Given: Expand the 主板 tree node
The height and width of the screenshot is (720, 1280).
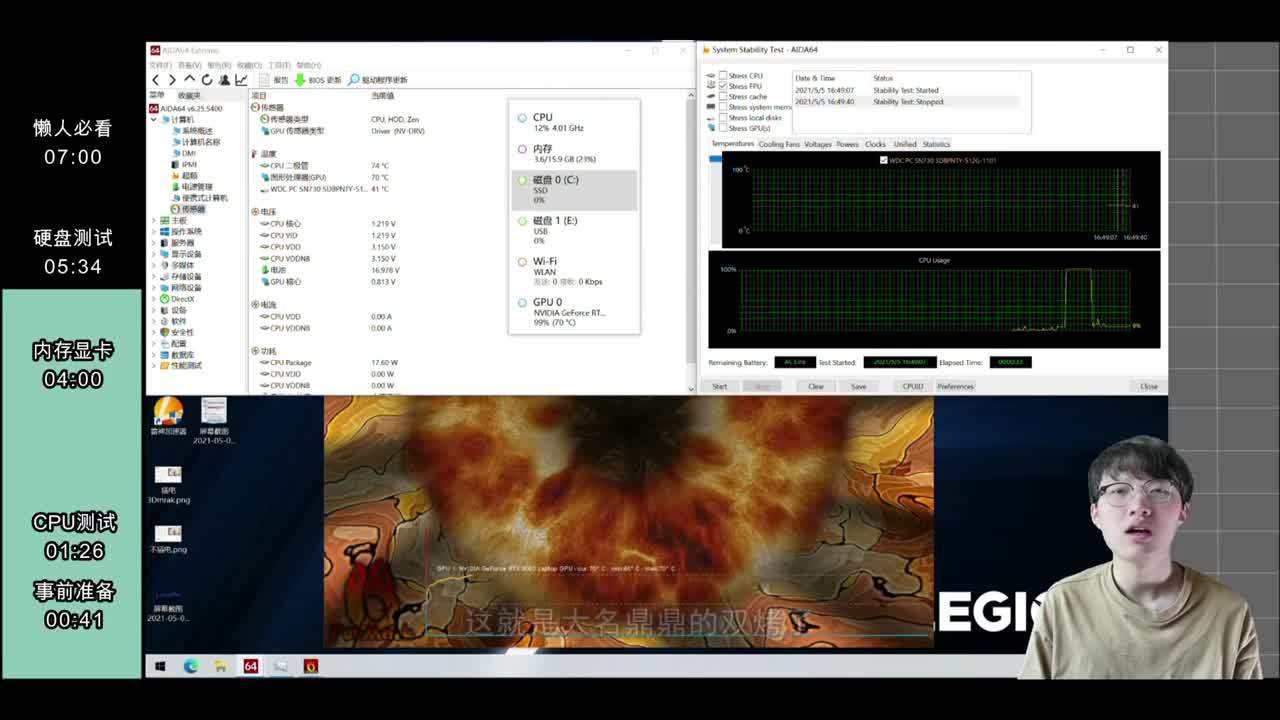Looking at the screenshot, I should pyautogui.click(x=154, y=221).
